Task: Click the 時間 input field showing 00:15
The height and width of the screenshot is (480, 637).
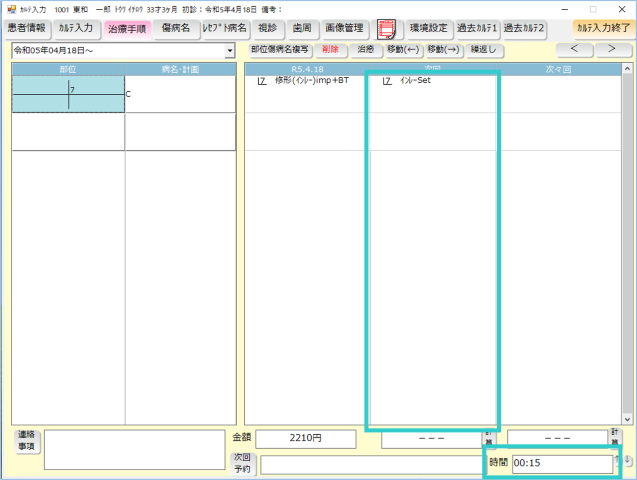Action: 561,464
